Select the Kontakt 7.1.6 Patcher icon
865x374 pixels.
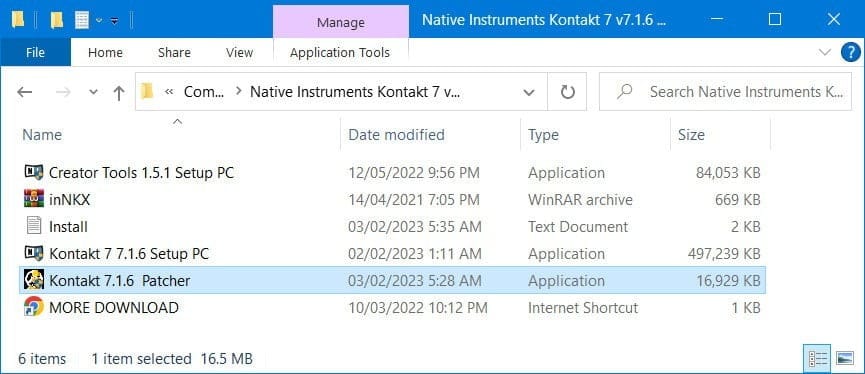tap(34, 280)
